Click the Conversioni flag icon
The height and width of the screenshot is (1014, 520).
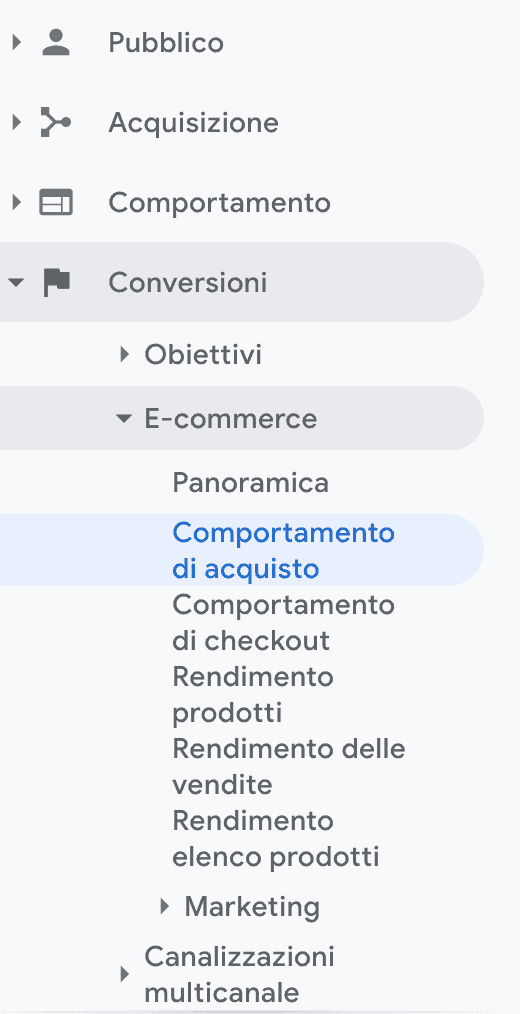click(57, 283)
